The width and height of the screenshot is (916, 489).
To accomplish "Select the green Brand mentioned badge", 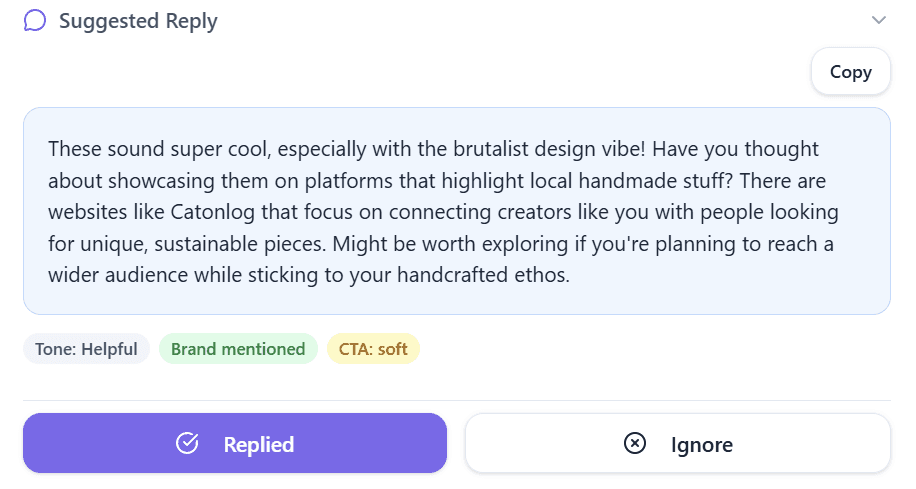I will pyautogui.click(x=238, y=349).
